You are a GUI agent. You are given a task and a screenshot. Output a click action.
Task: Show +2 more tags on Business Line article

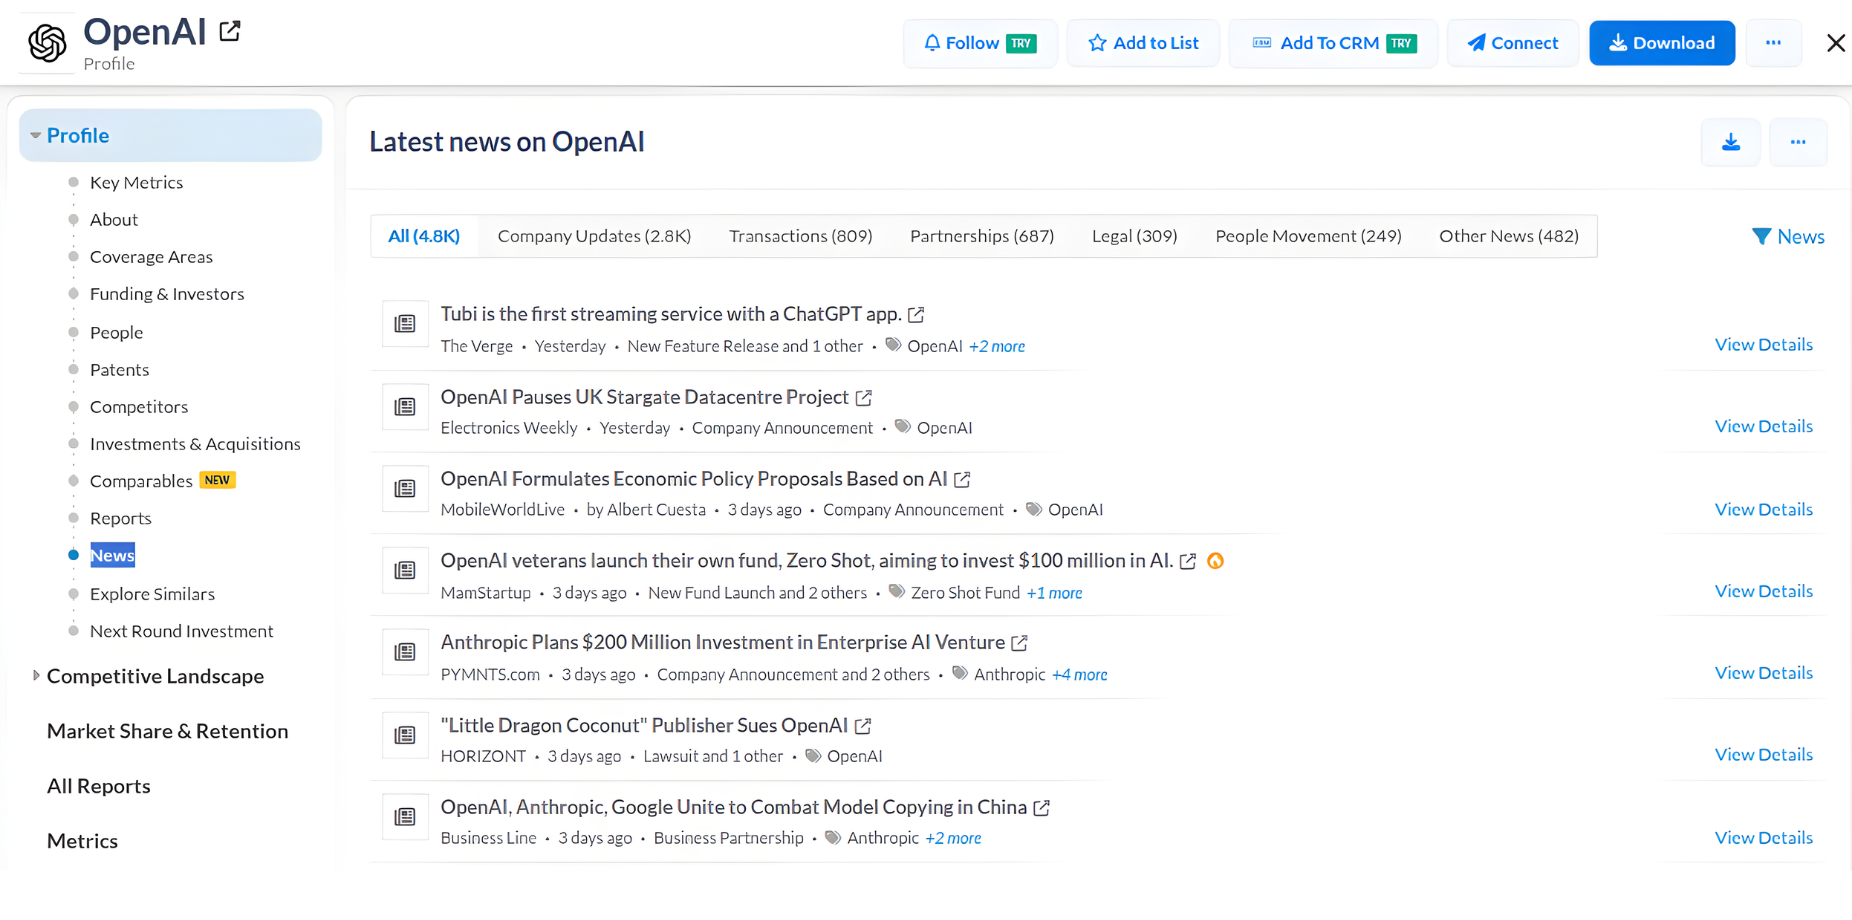(953, 838)
